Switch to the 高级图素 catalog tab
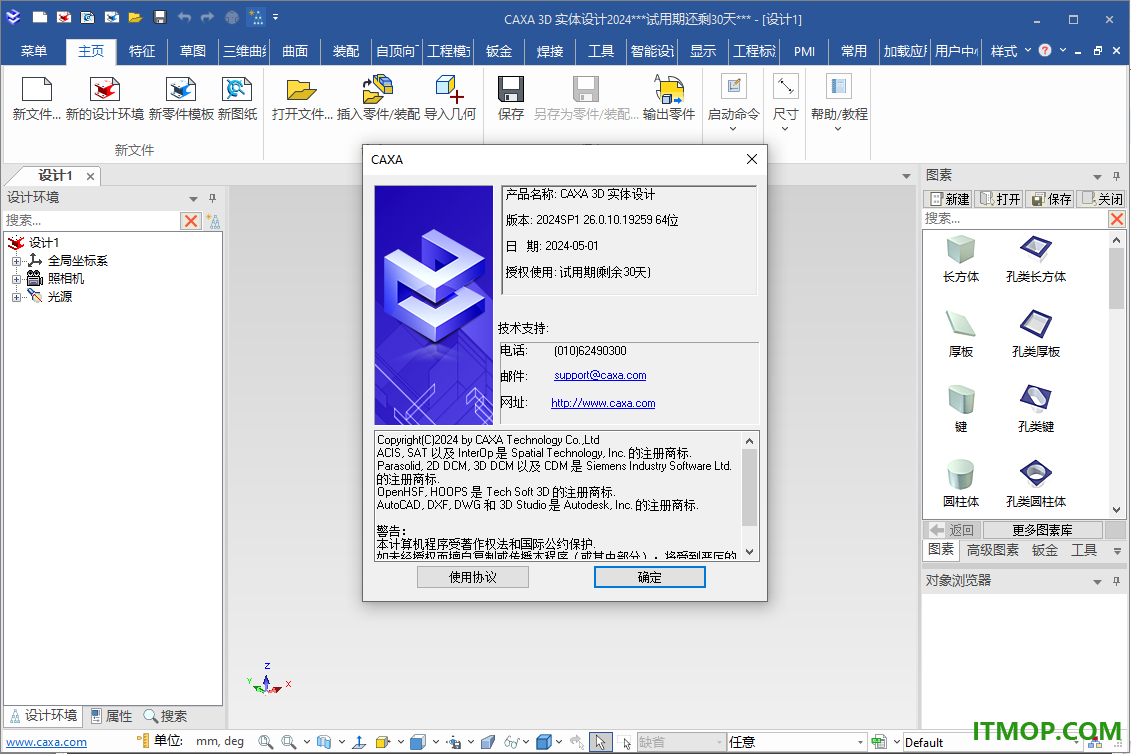 [993, 551]
